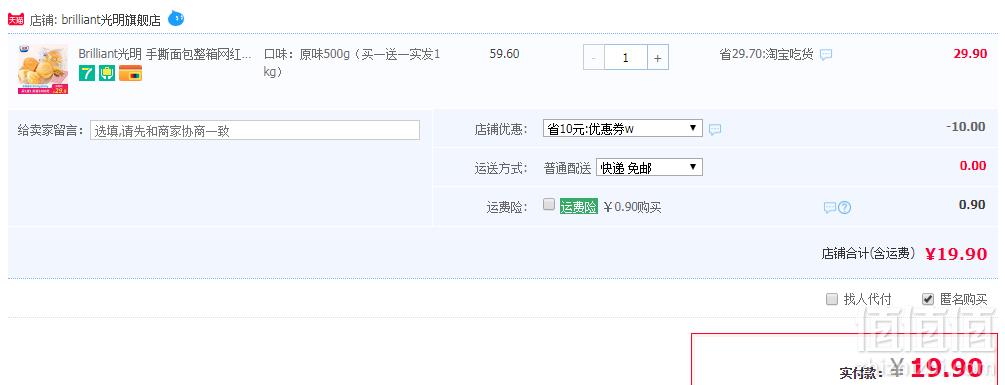Click the 0.00 shipping fee amount
The height and width of the screenshot is (385, 1005).
point(973,166)
